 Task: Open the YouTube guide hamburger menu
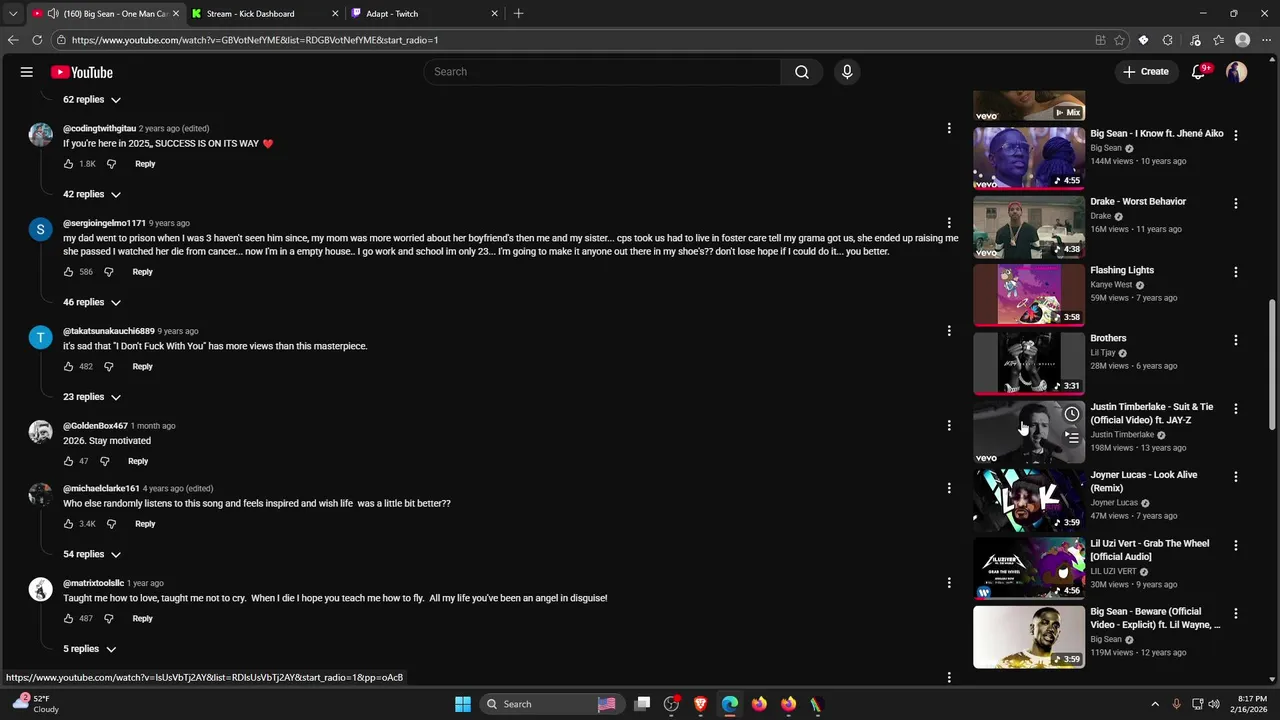pyautogui.click(x=27, y=72)
